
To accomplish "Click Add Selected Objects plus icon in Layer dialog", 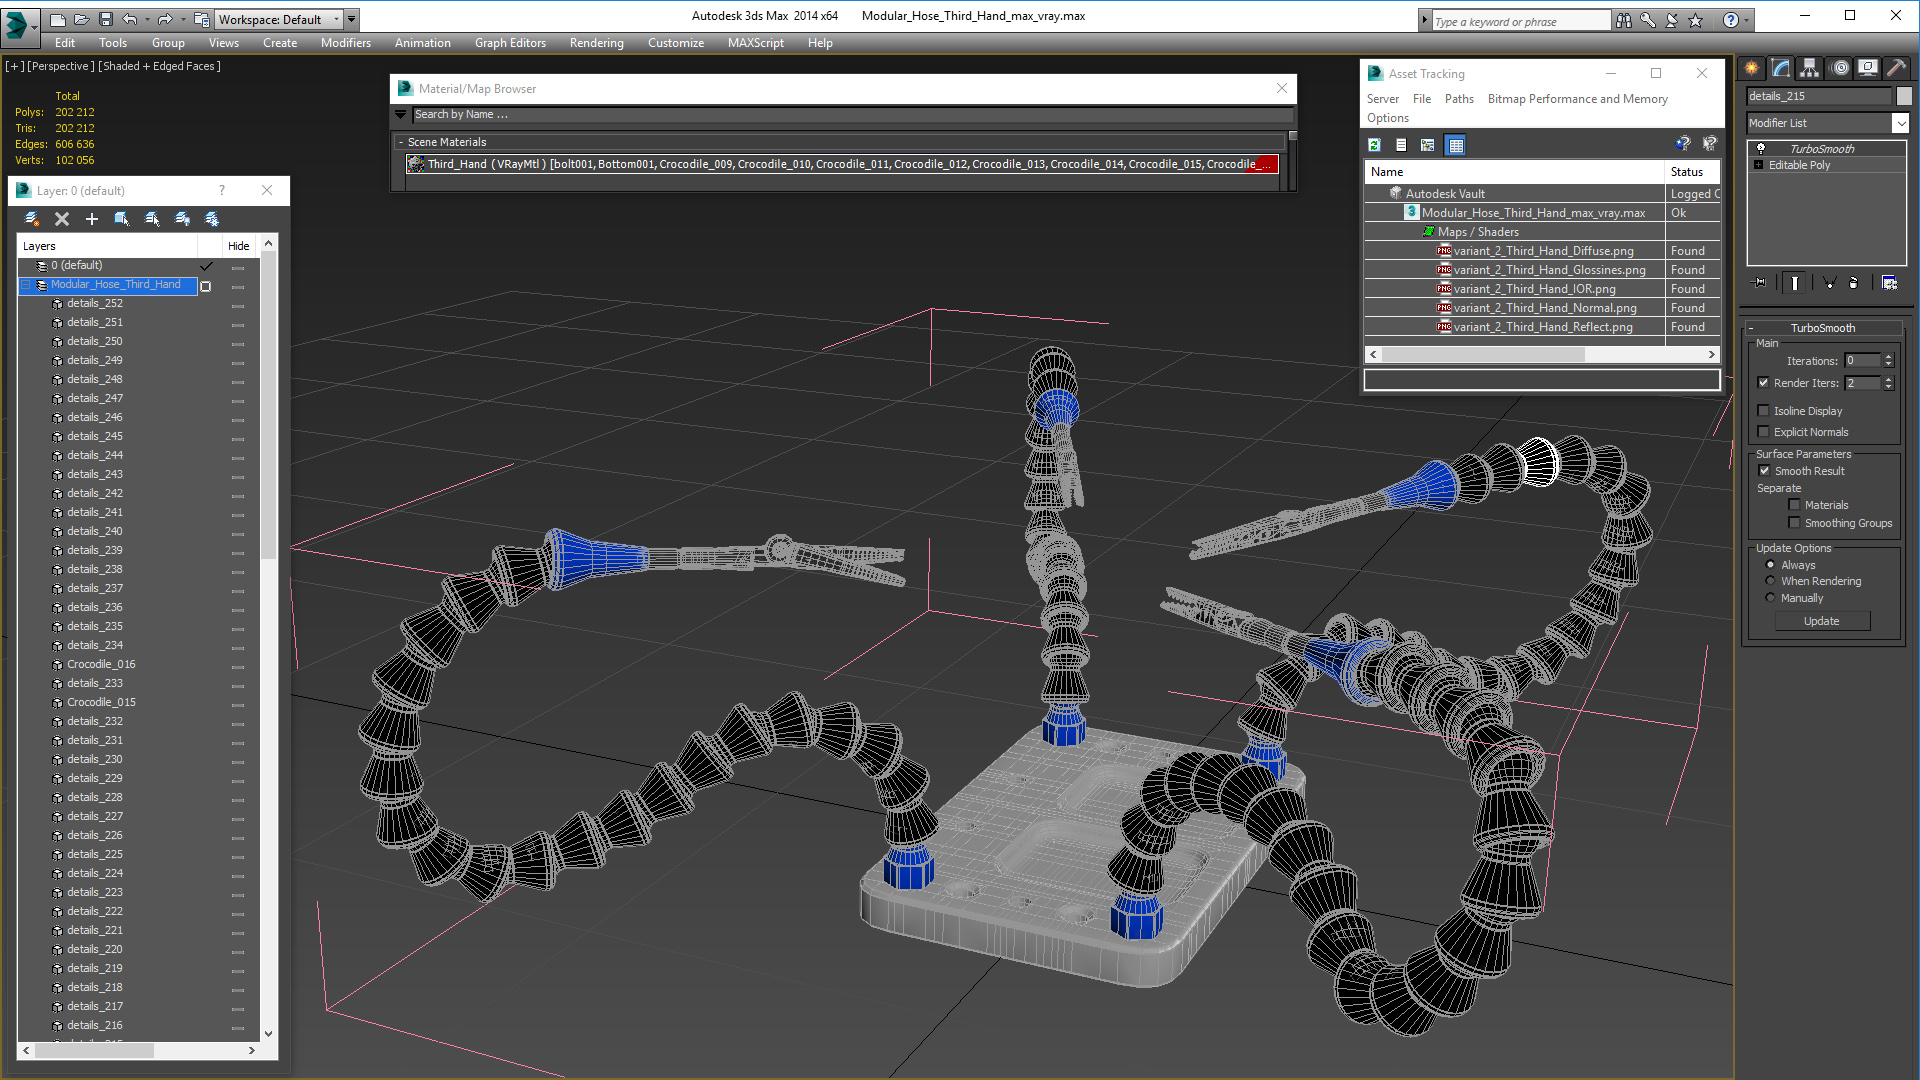I will [92, 219].
